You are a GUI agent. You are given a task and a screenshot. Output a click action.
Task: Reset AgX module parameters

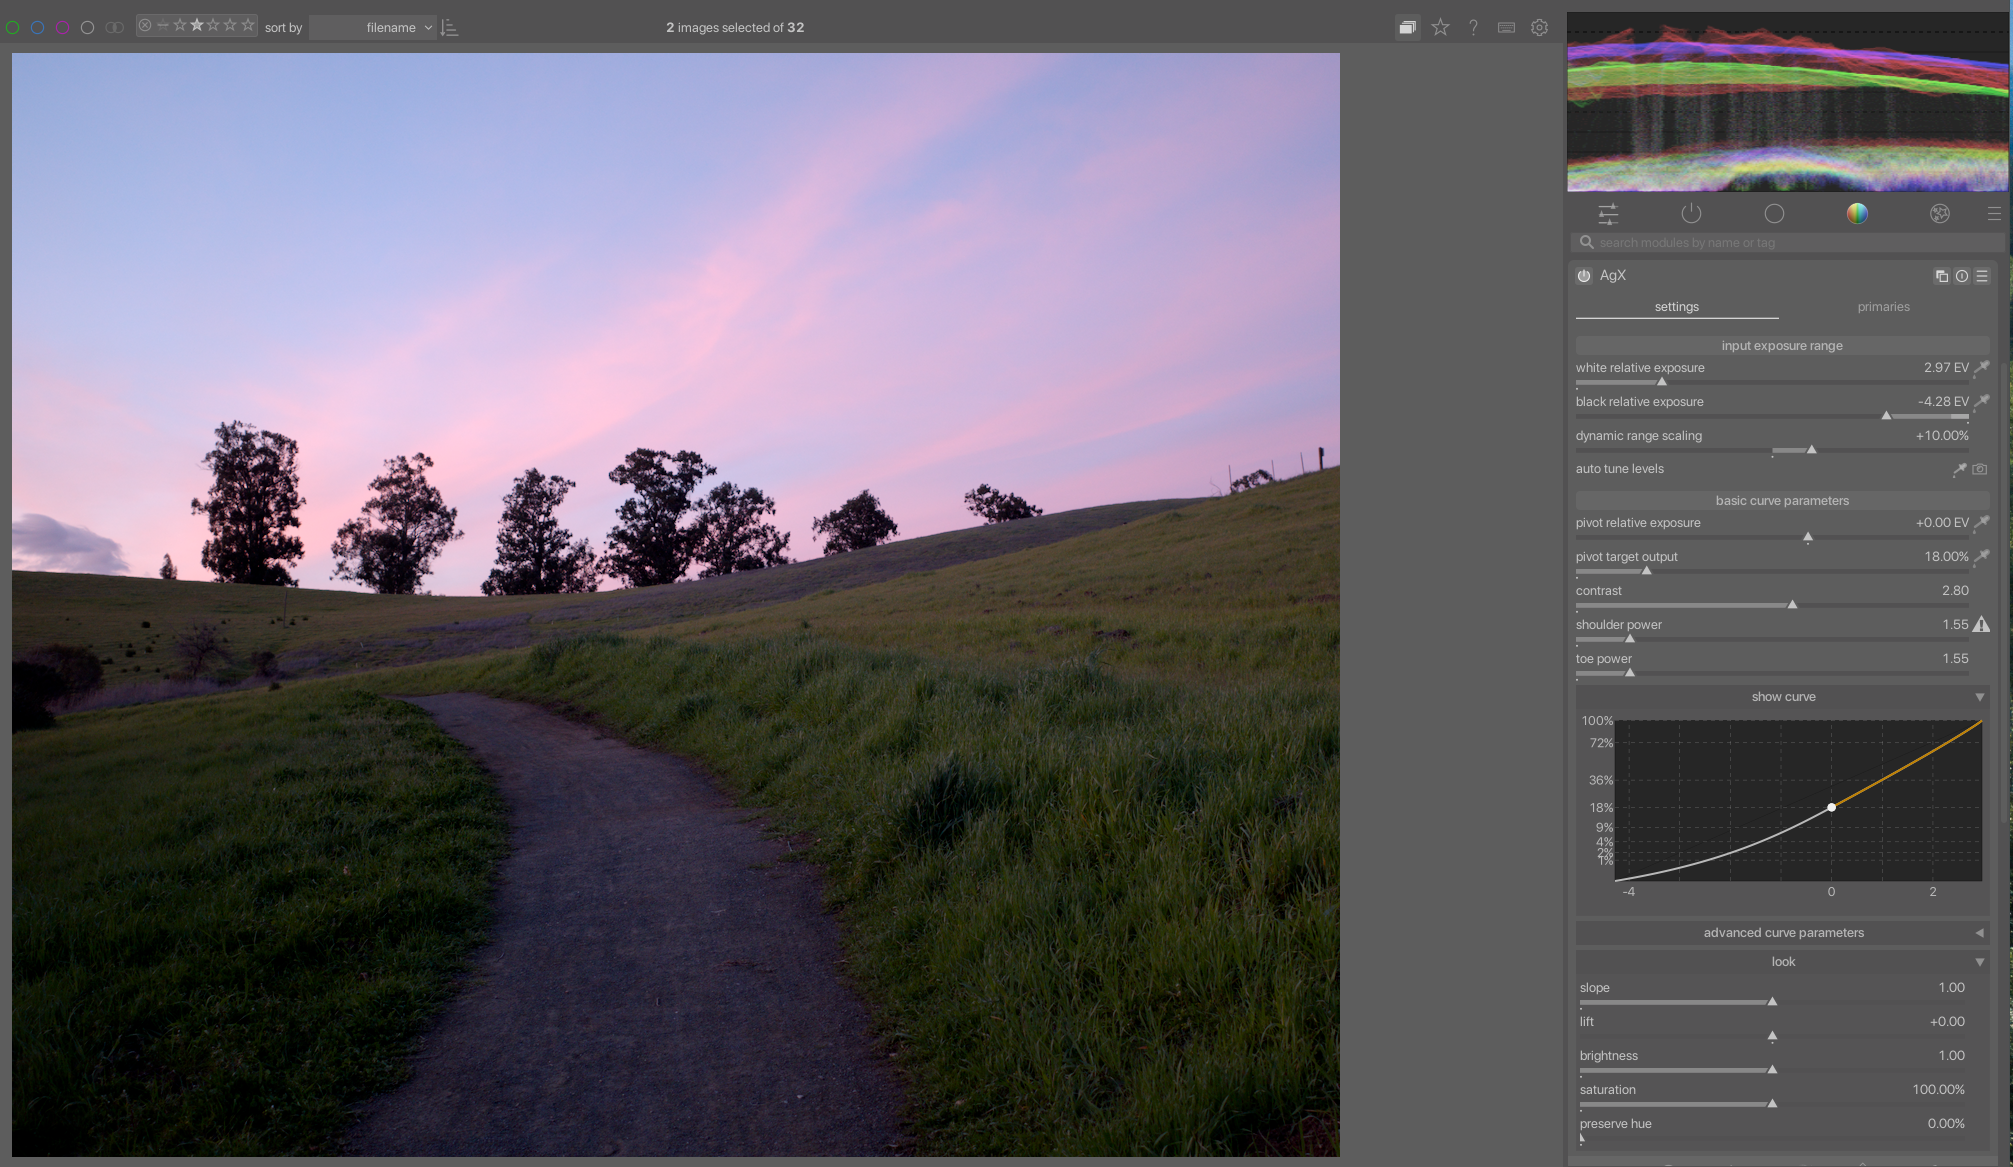coord(1962,276)
